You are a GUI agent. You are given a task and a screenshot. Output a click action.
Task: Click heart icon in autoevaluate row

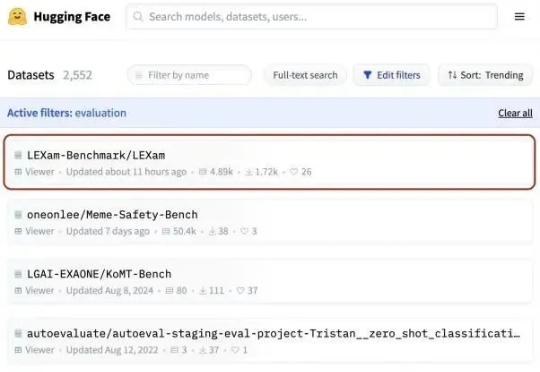235,350
